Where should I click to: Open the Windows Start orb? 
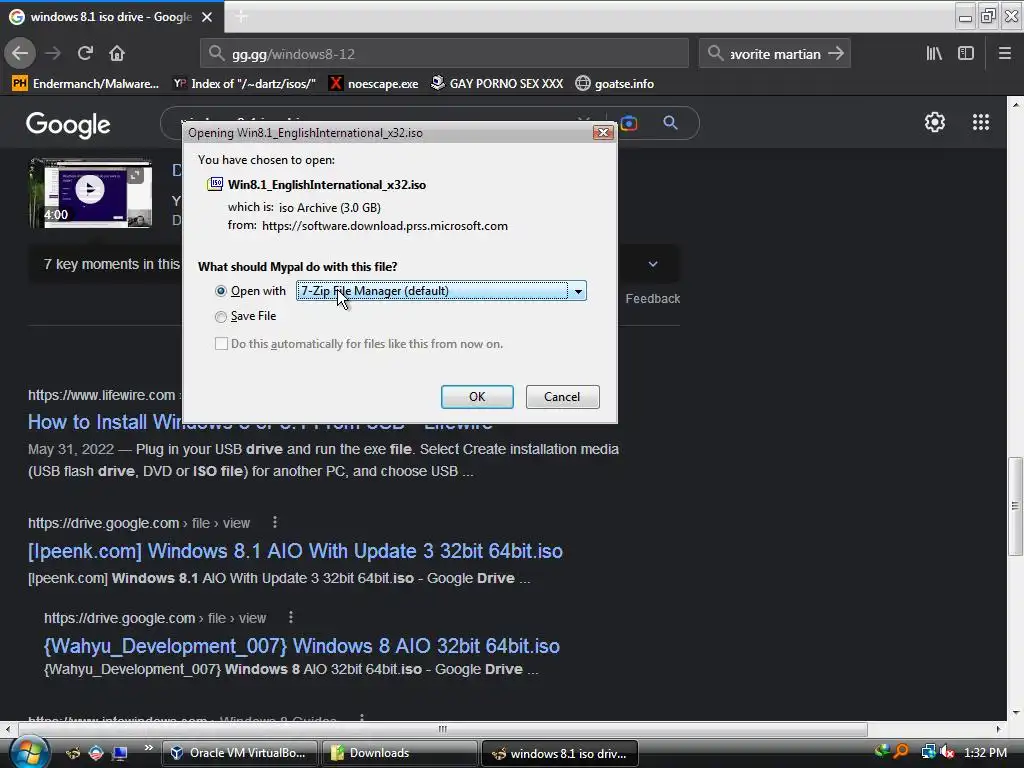[x=27, y=752]
